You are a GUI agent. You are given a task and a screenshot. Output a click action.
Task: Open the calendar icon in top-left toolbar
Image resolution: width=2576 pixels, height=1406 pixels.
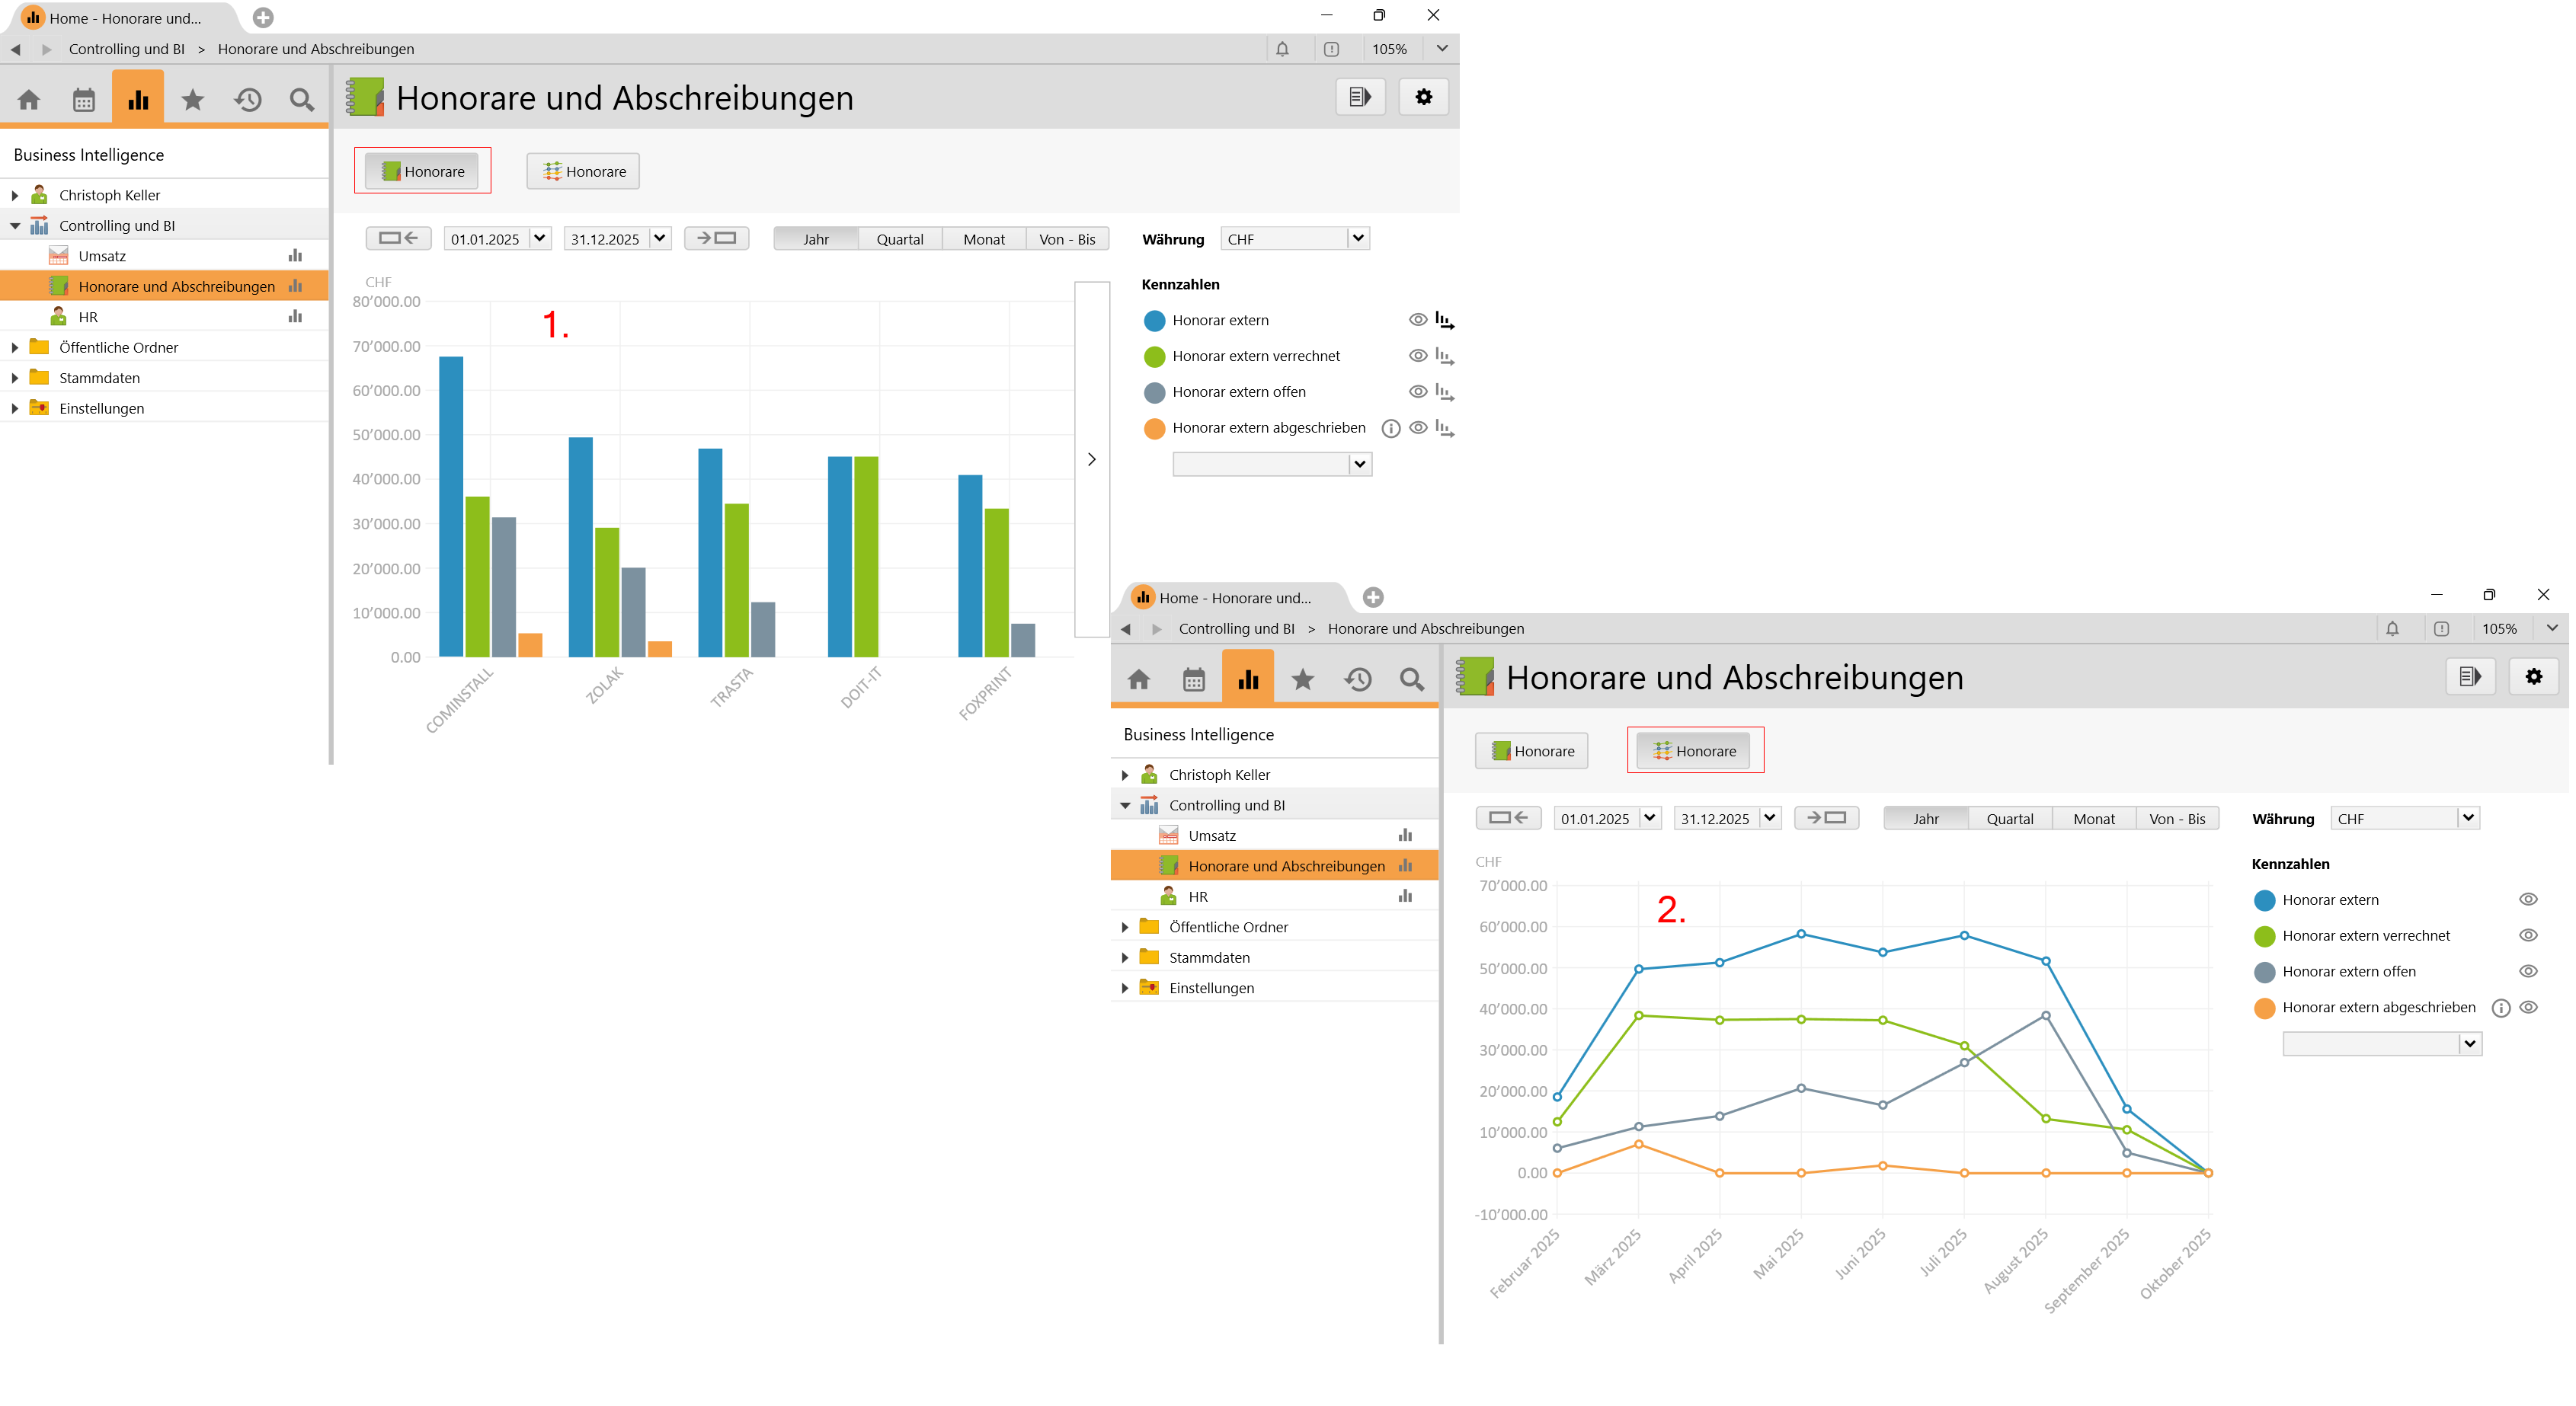pyautogui.click(x=84, y=99)
